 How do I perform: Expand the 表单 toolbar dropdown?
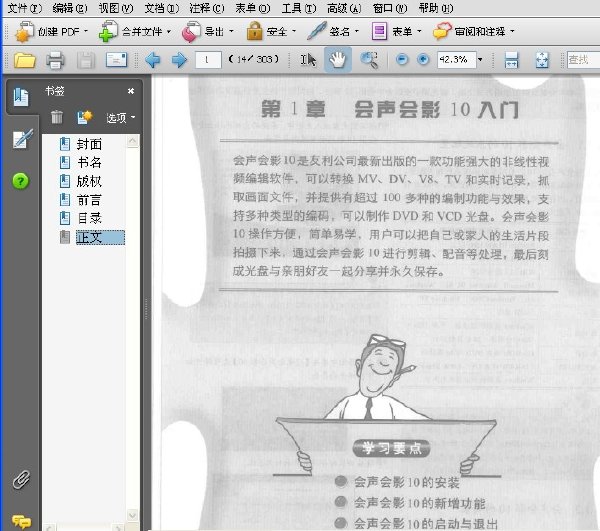419,31
